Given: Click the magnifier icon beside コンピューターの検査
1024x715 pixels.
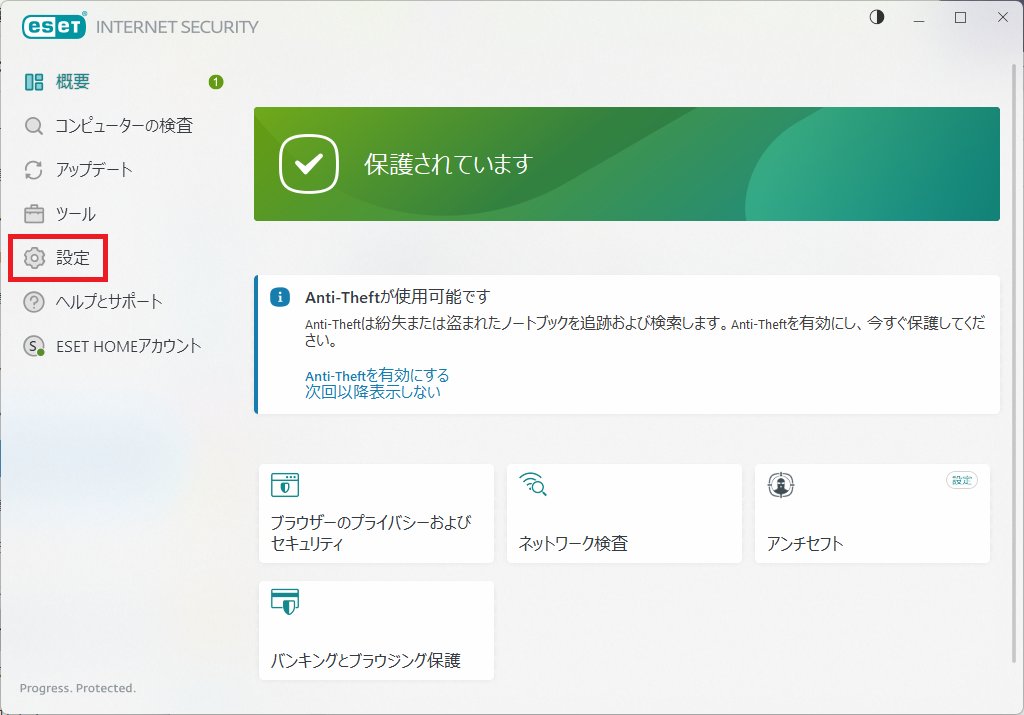Looking at the screenshot, I should pyautogui.click(x=34, y=125).
